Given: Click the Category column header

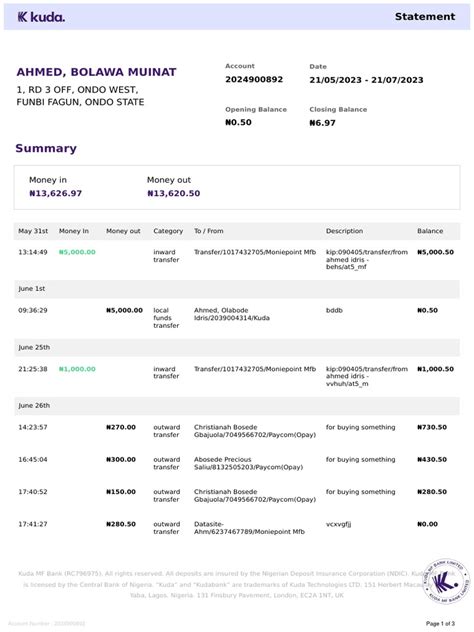Looking at the screenshot, I should (x=168, y=231).
